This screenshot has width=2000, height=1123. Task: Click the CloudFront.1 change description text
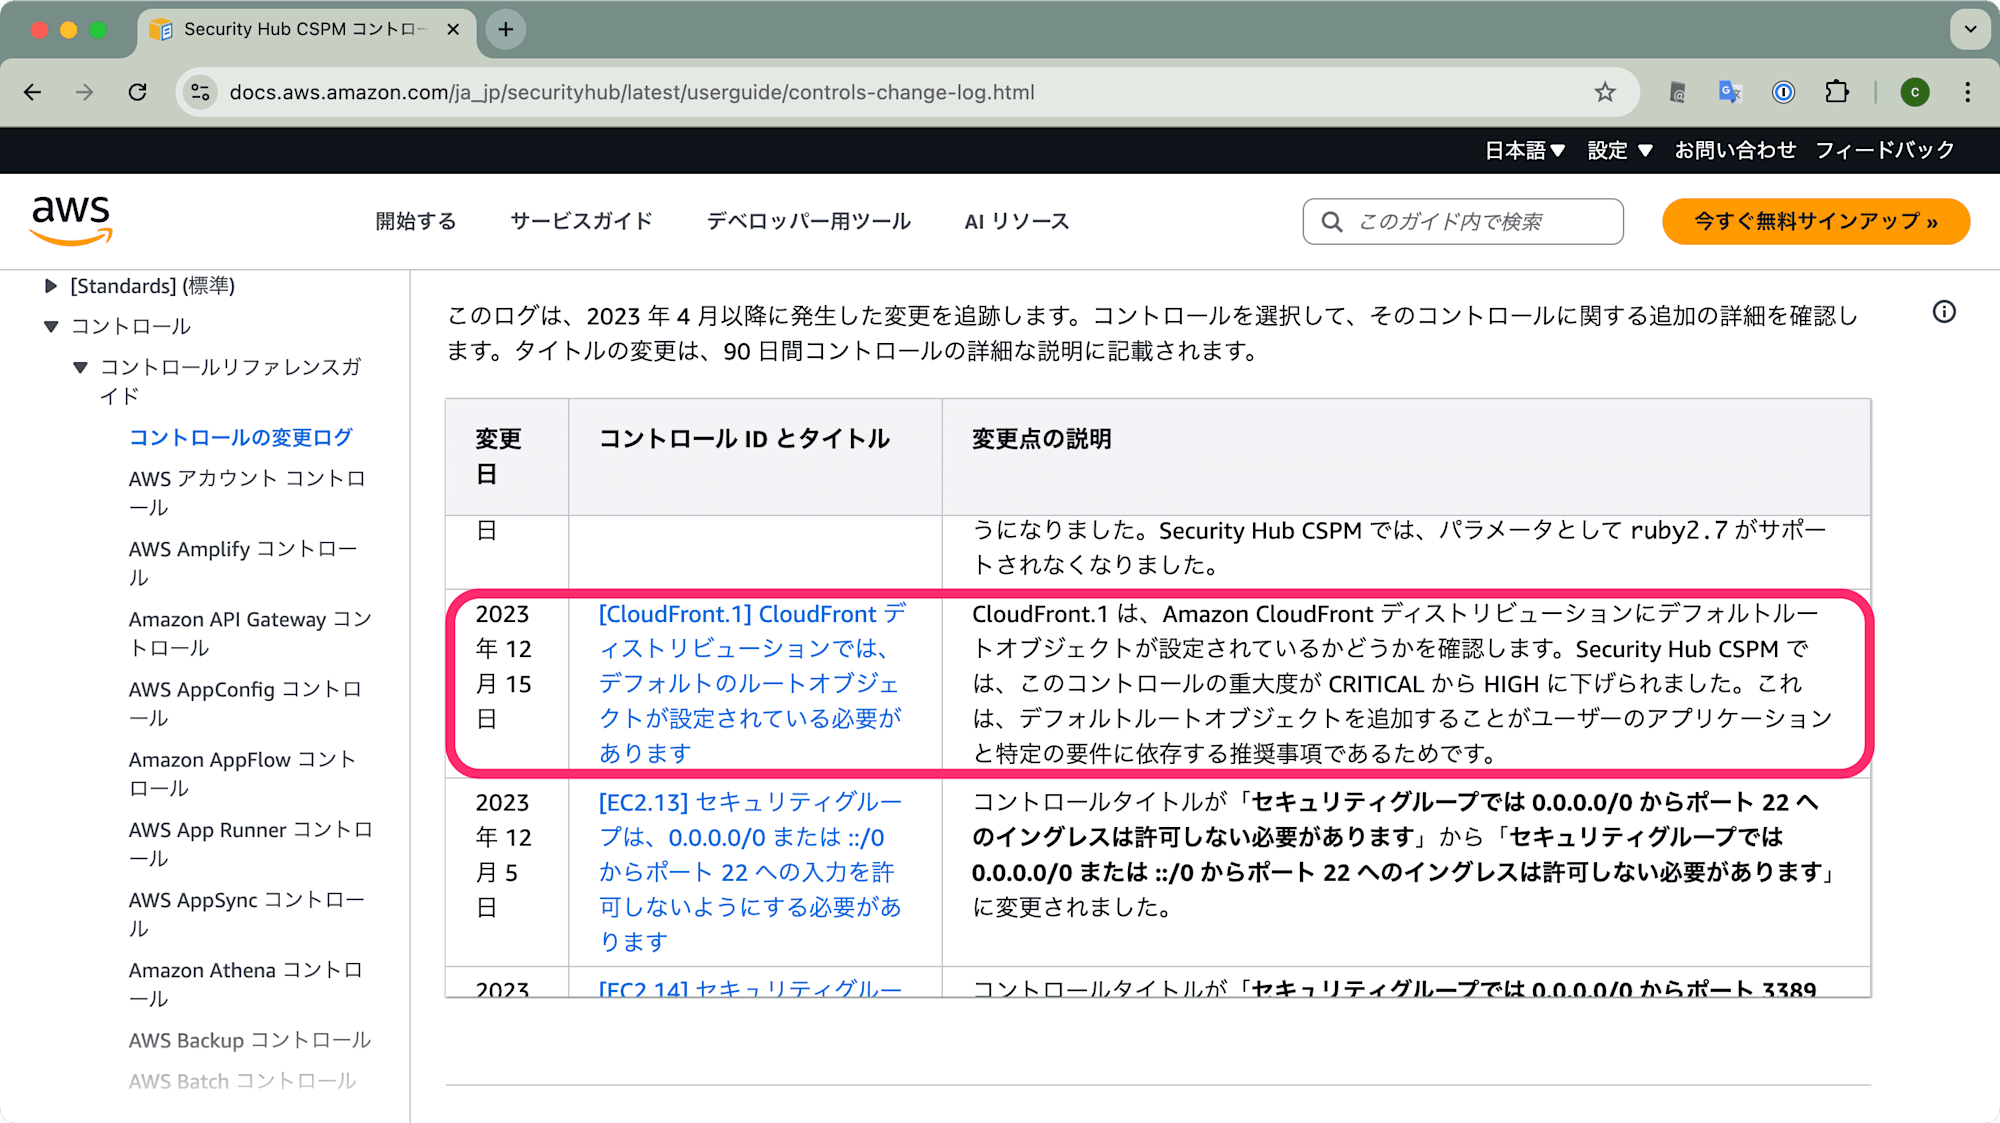1402,683
